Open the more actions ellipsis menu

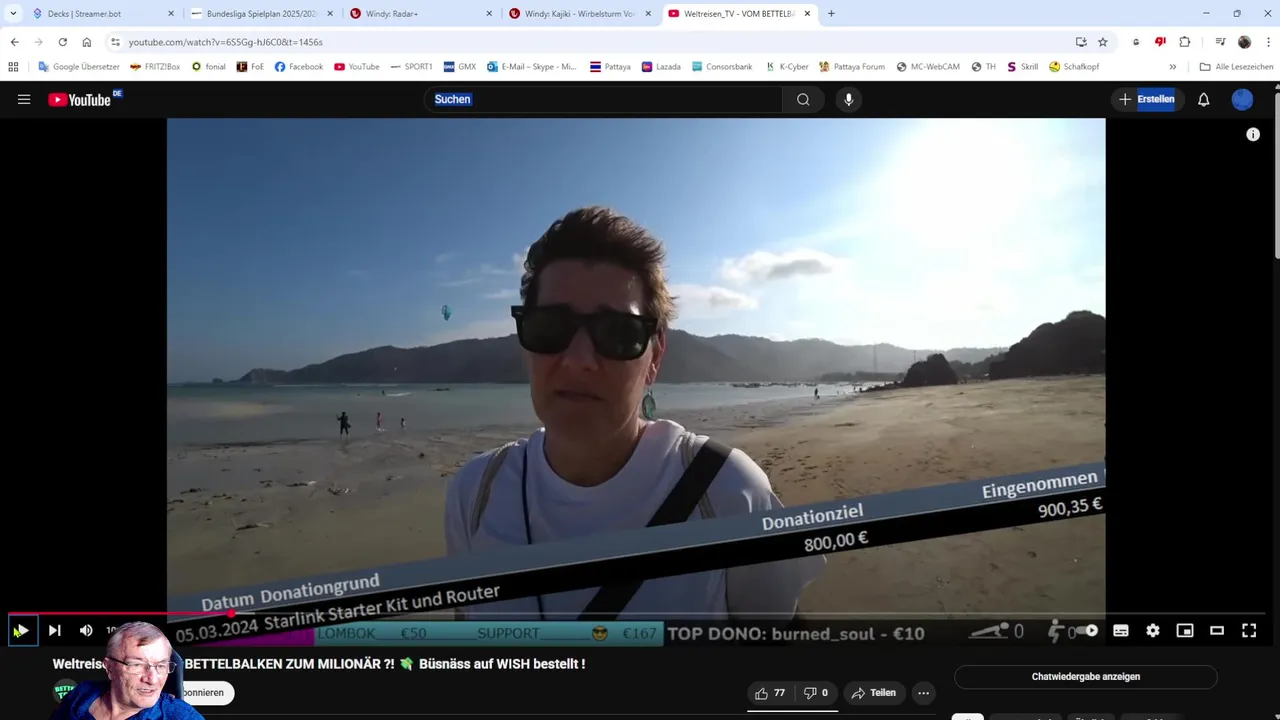click(924, 693)
